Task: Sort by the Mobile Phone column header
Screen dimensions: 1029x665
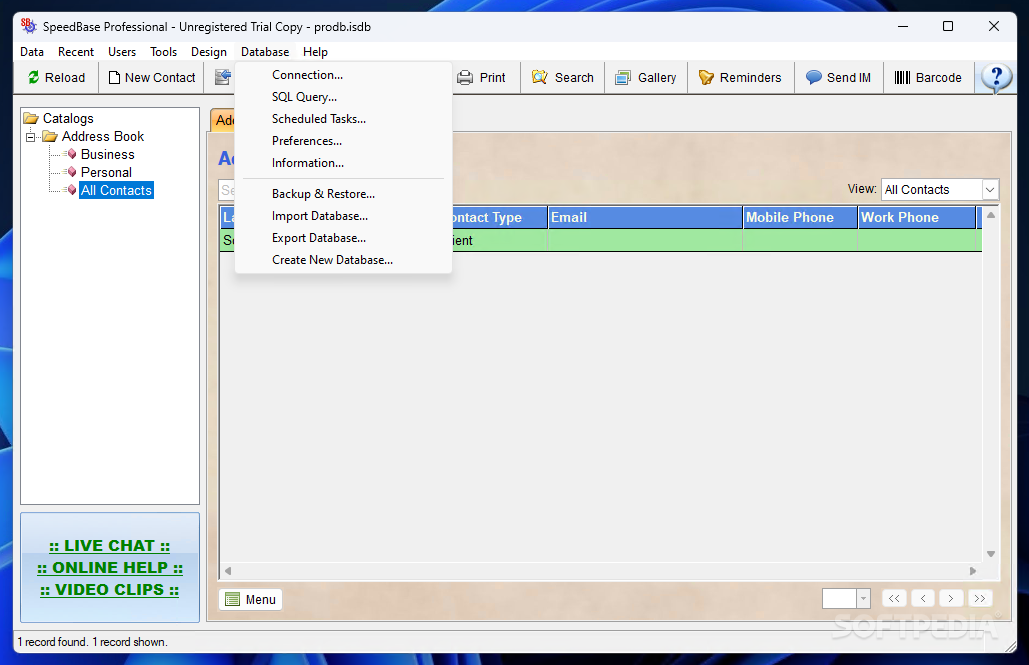Action: [800, 217]
